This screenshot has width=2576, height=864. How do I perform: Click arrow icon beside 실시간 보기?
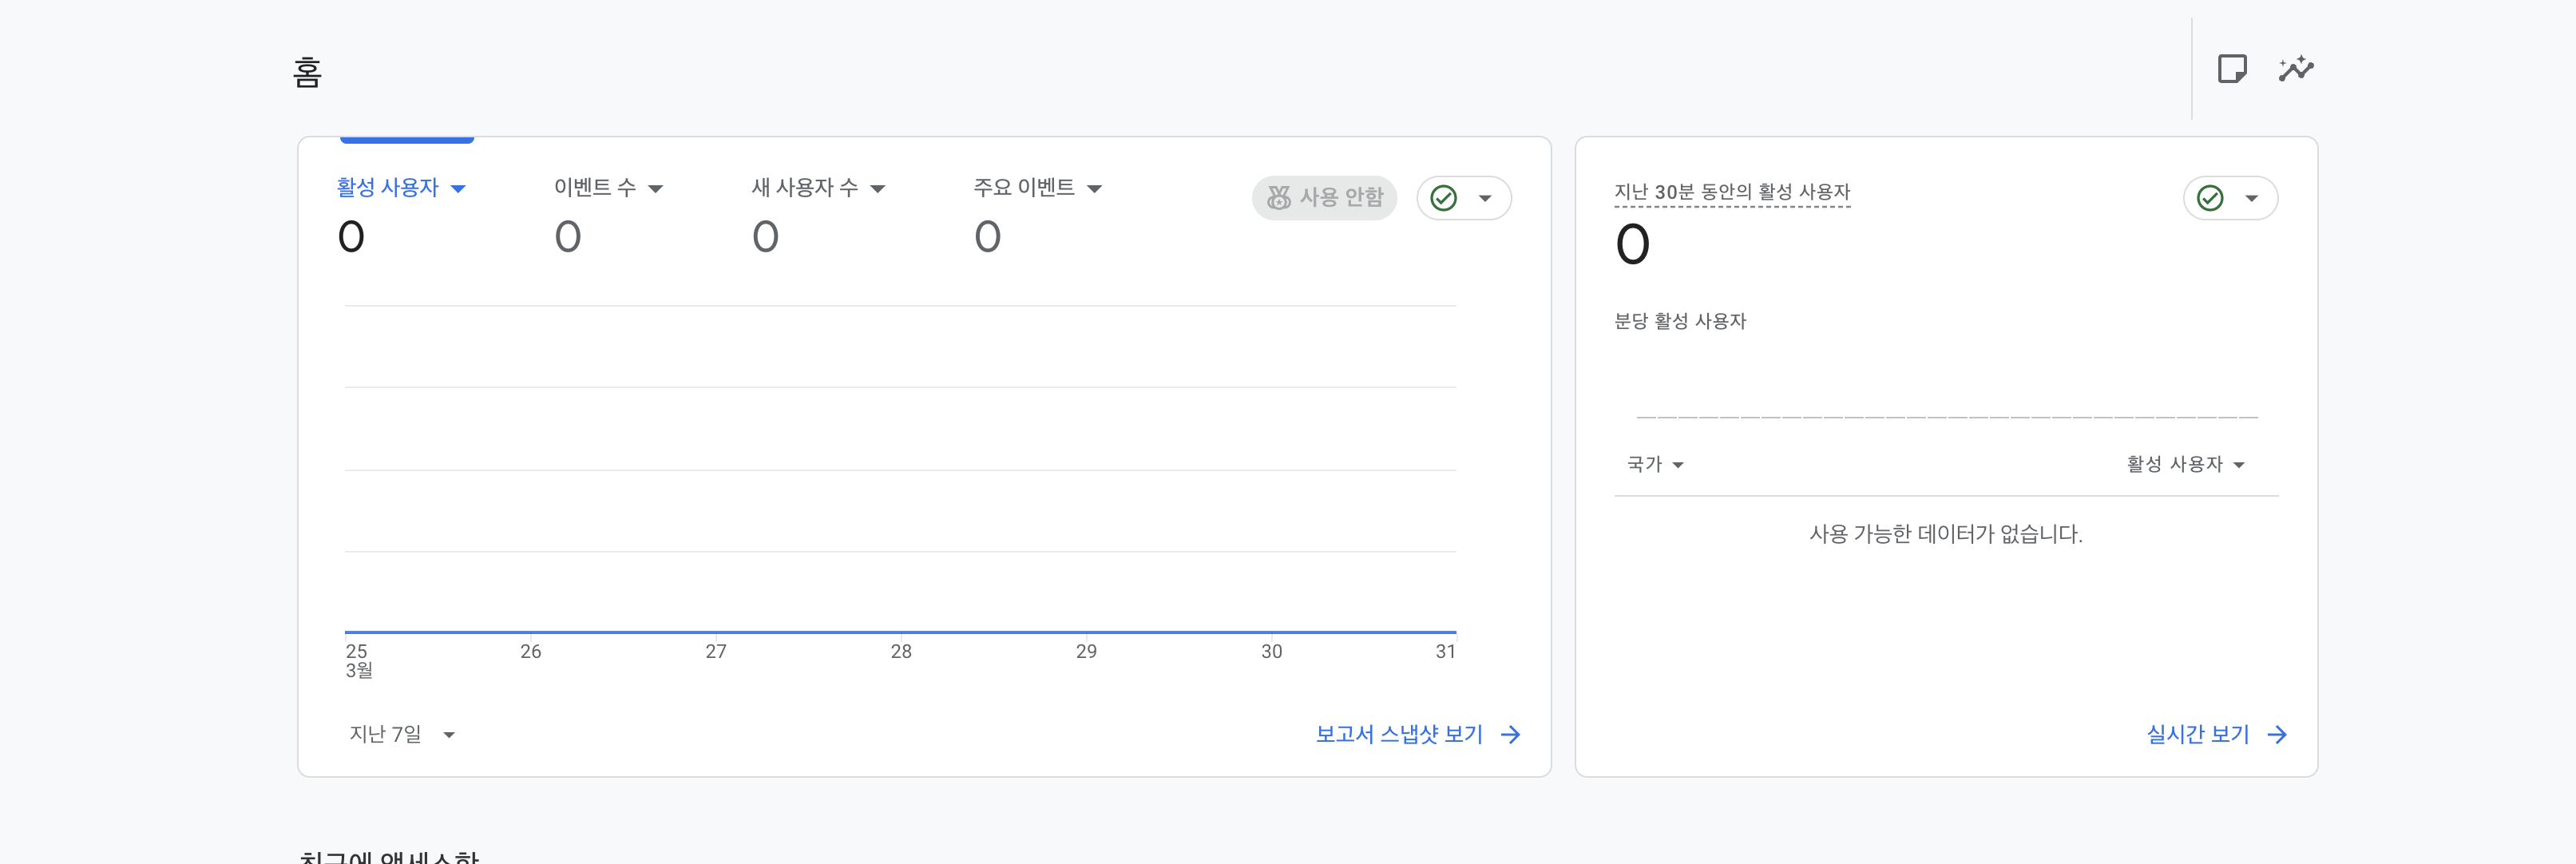click(x=2277, y=735)
